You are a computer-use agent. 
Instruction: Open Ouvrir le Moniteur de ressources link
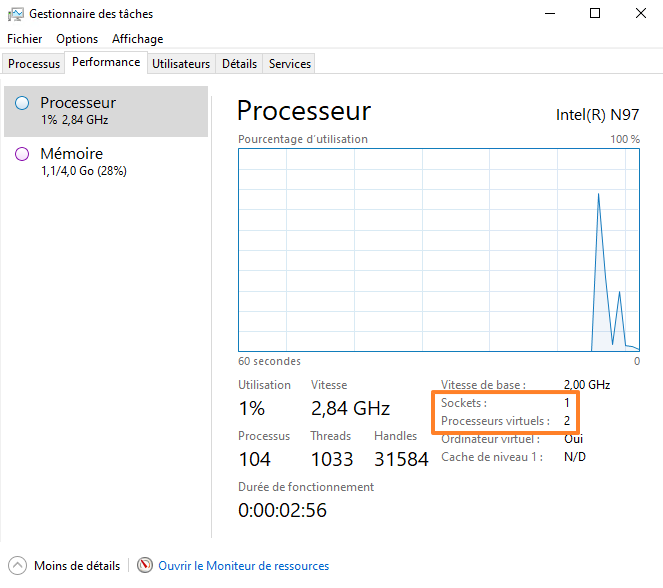coord(244,566)
